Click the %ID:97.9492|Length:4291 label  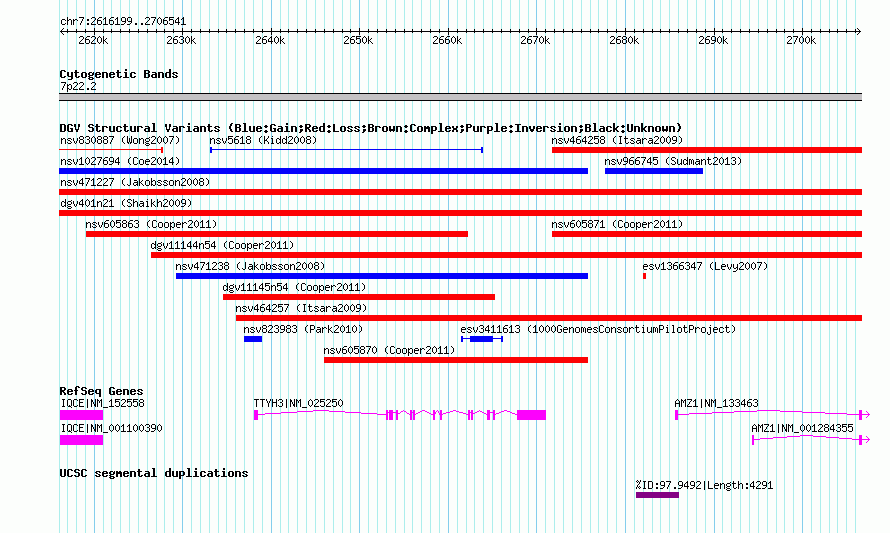coord(704,485)
